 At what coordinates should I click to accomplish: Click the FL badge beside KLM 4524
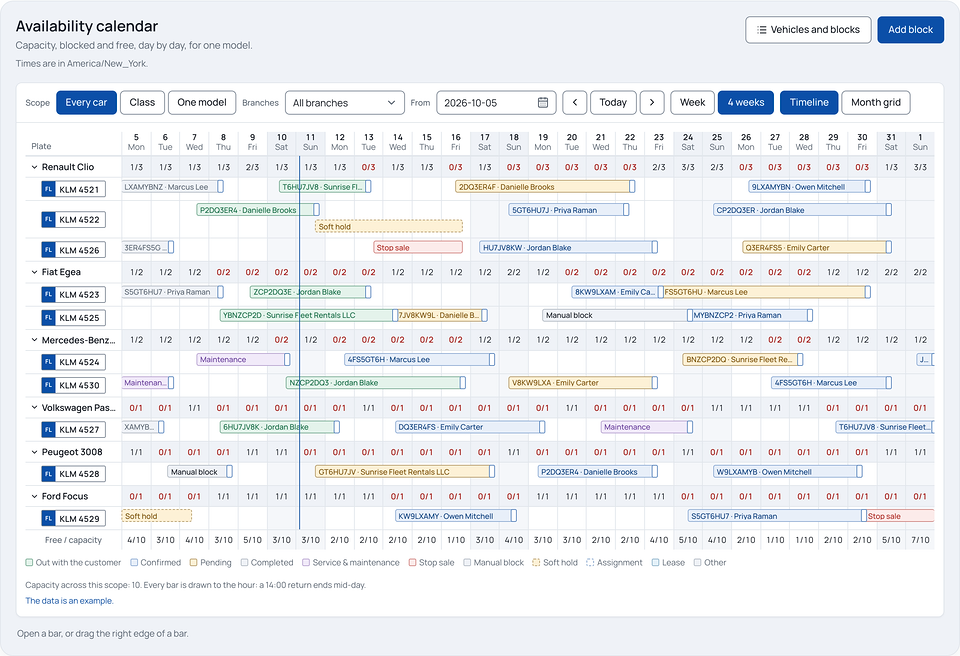[x=48, y=362]
